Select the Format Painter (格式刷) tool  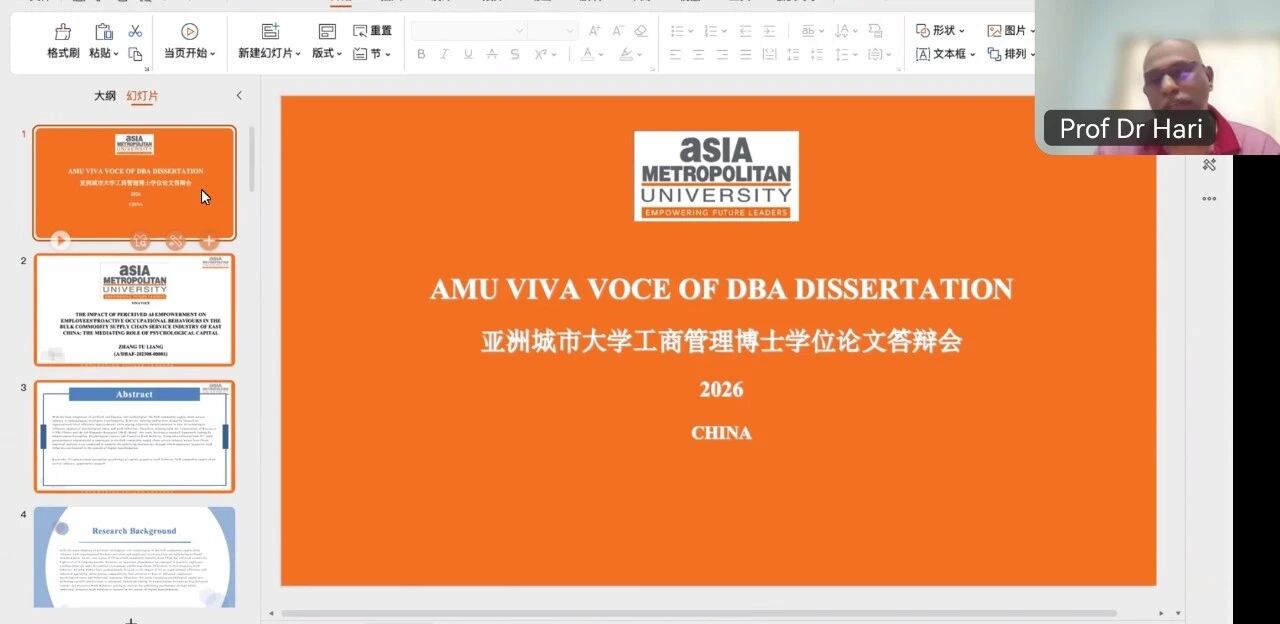click(63, 41)
